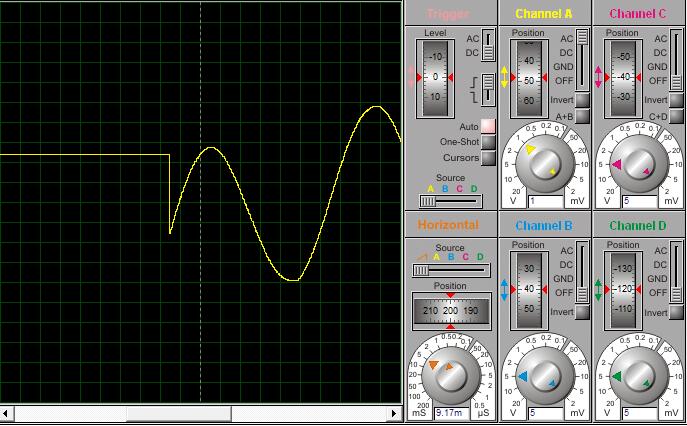This screenshot has width=687, height=426.
Task: Click the left scroll arrow under waveform
Action: click(6, 413)
